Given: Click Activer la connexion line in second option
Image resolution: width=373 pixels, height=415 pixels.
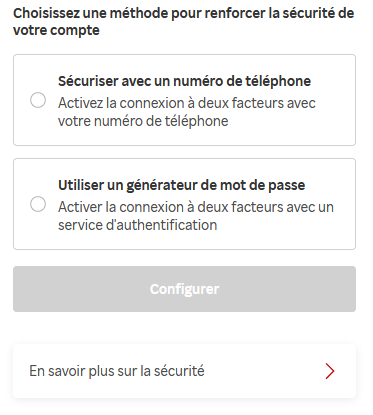Looking at the screenshot, I should point(196,207).
